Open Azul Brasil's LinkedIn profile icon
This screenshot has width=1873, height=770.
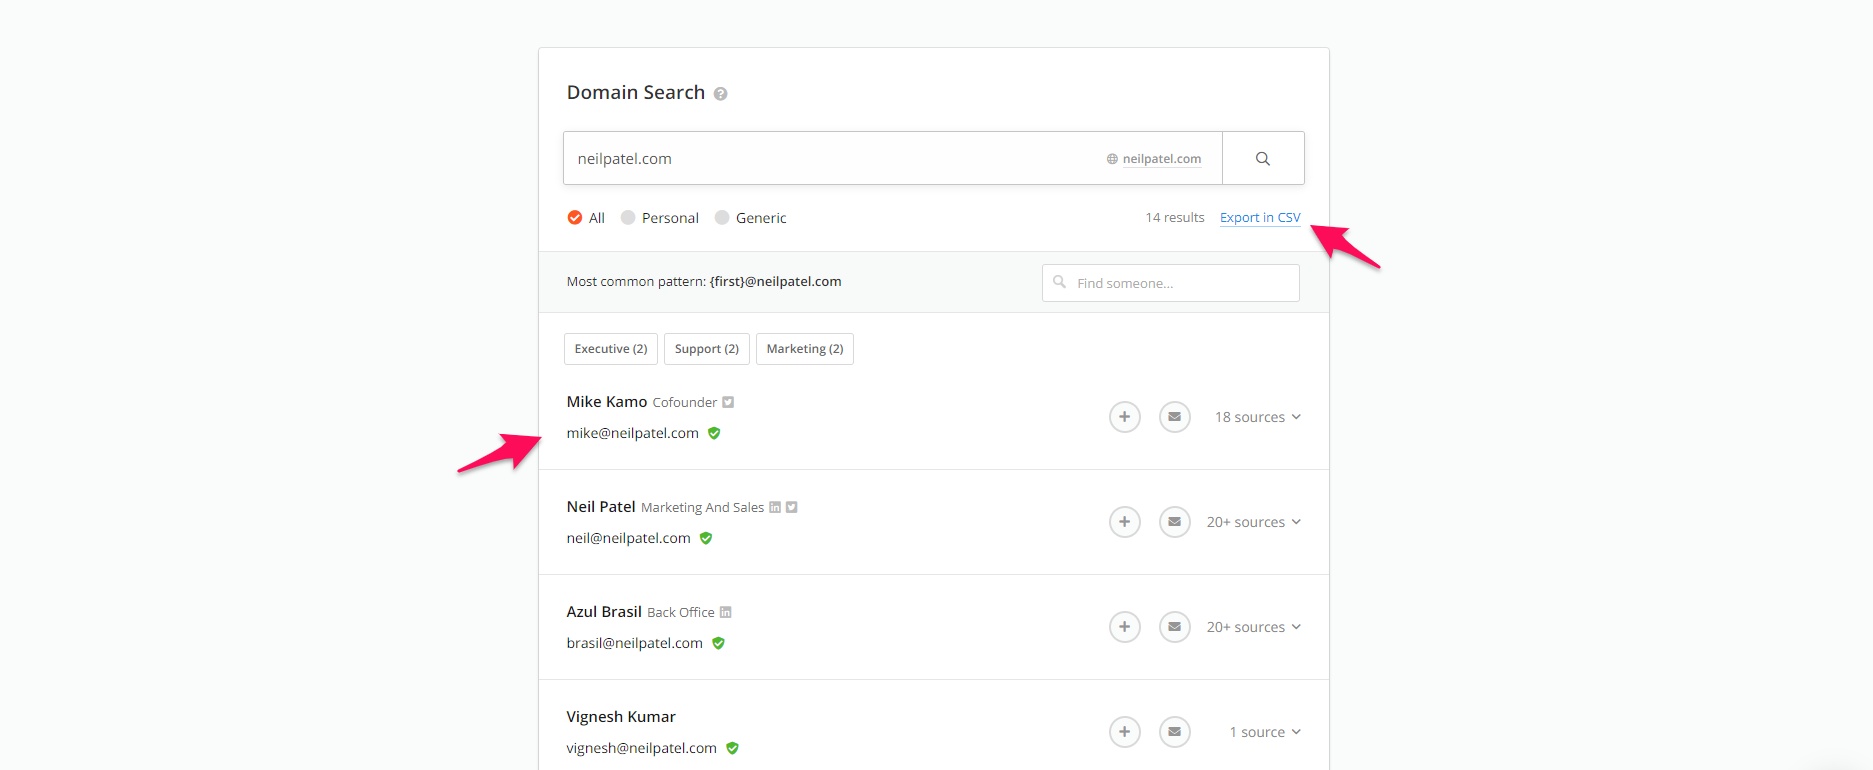click(726, 613)
